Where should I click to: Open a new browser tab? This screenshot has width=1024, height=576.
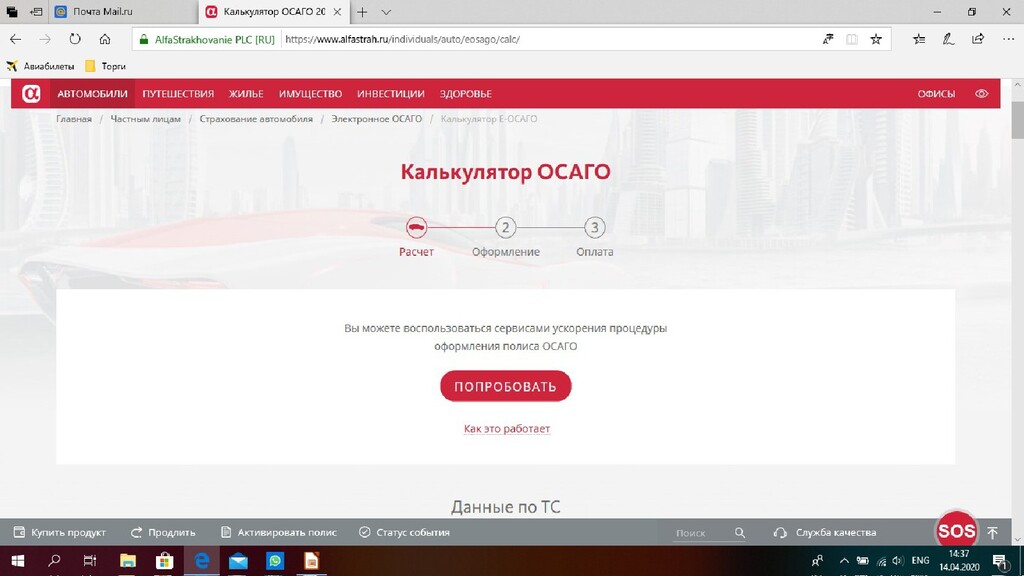[x=362, y=12]
